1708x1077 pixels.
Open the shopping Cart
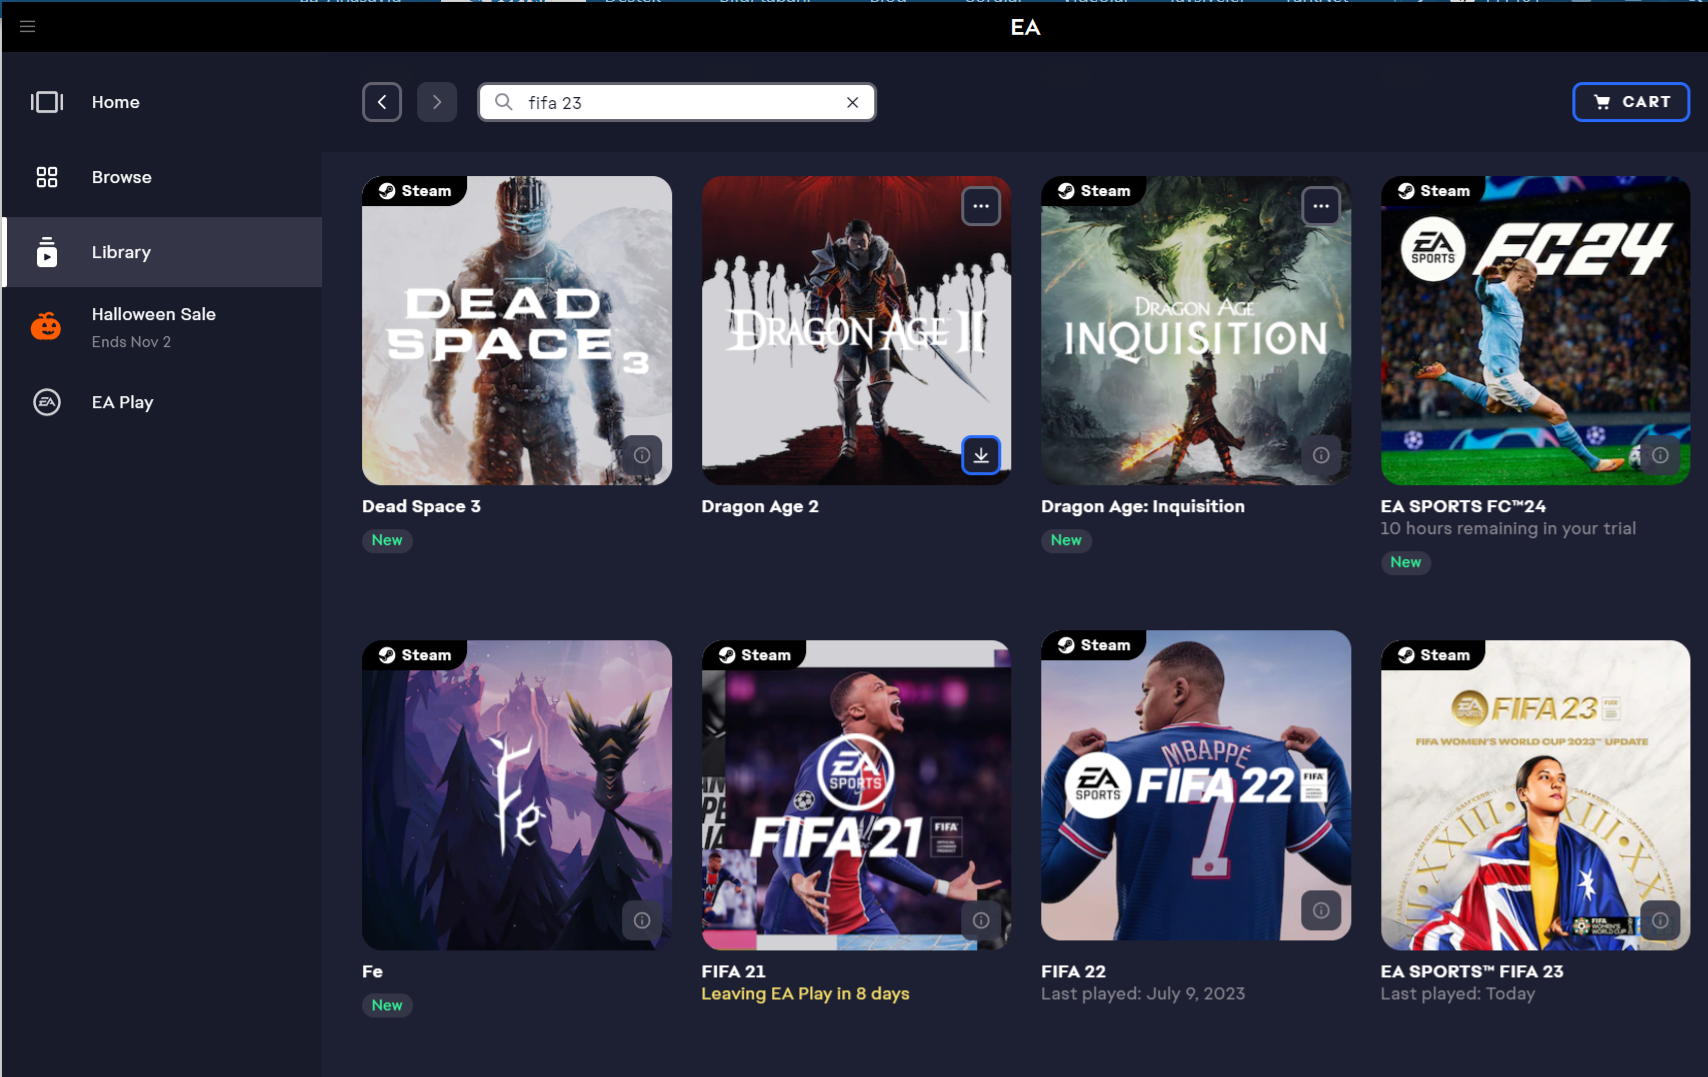coord(1631,102)
